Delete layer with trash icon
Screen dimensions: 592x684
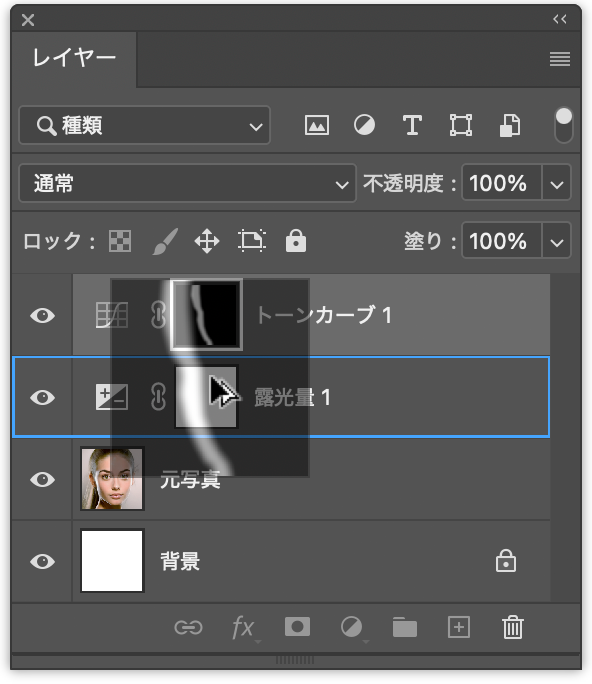513,627
